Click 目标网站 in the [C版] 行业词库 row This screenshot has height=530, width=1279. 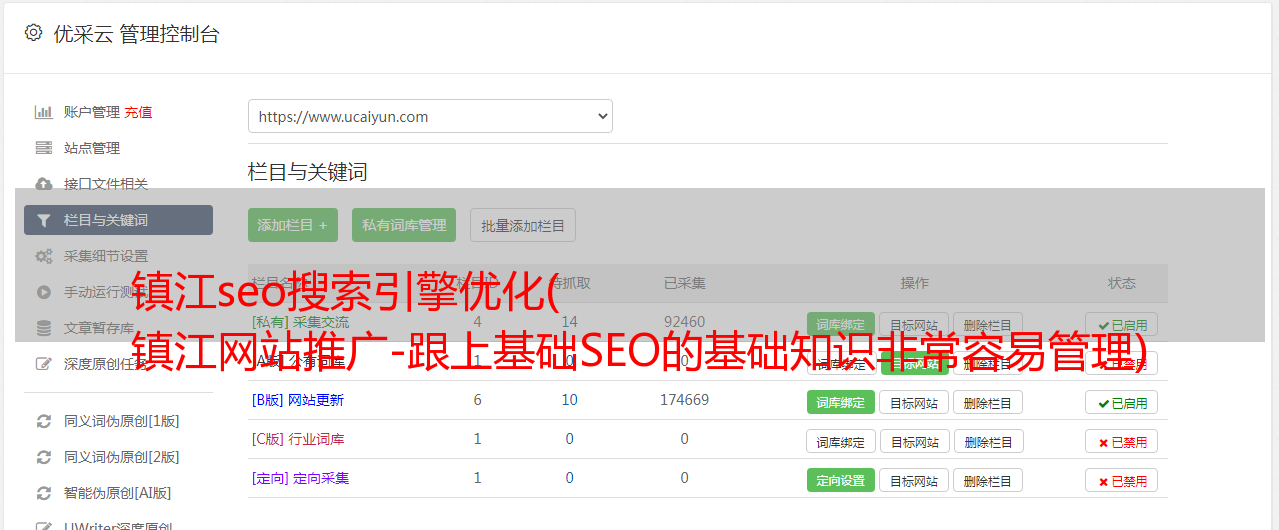[x=914, y=441]
